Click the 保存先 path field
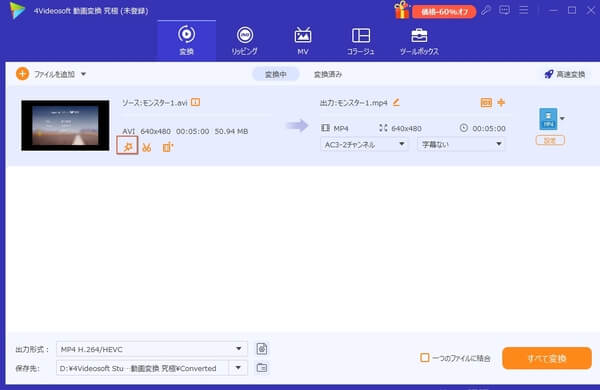The width and height of the screenshot is (600, 390). [142, 368]
